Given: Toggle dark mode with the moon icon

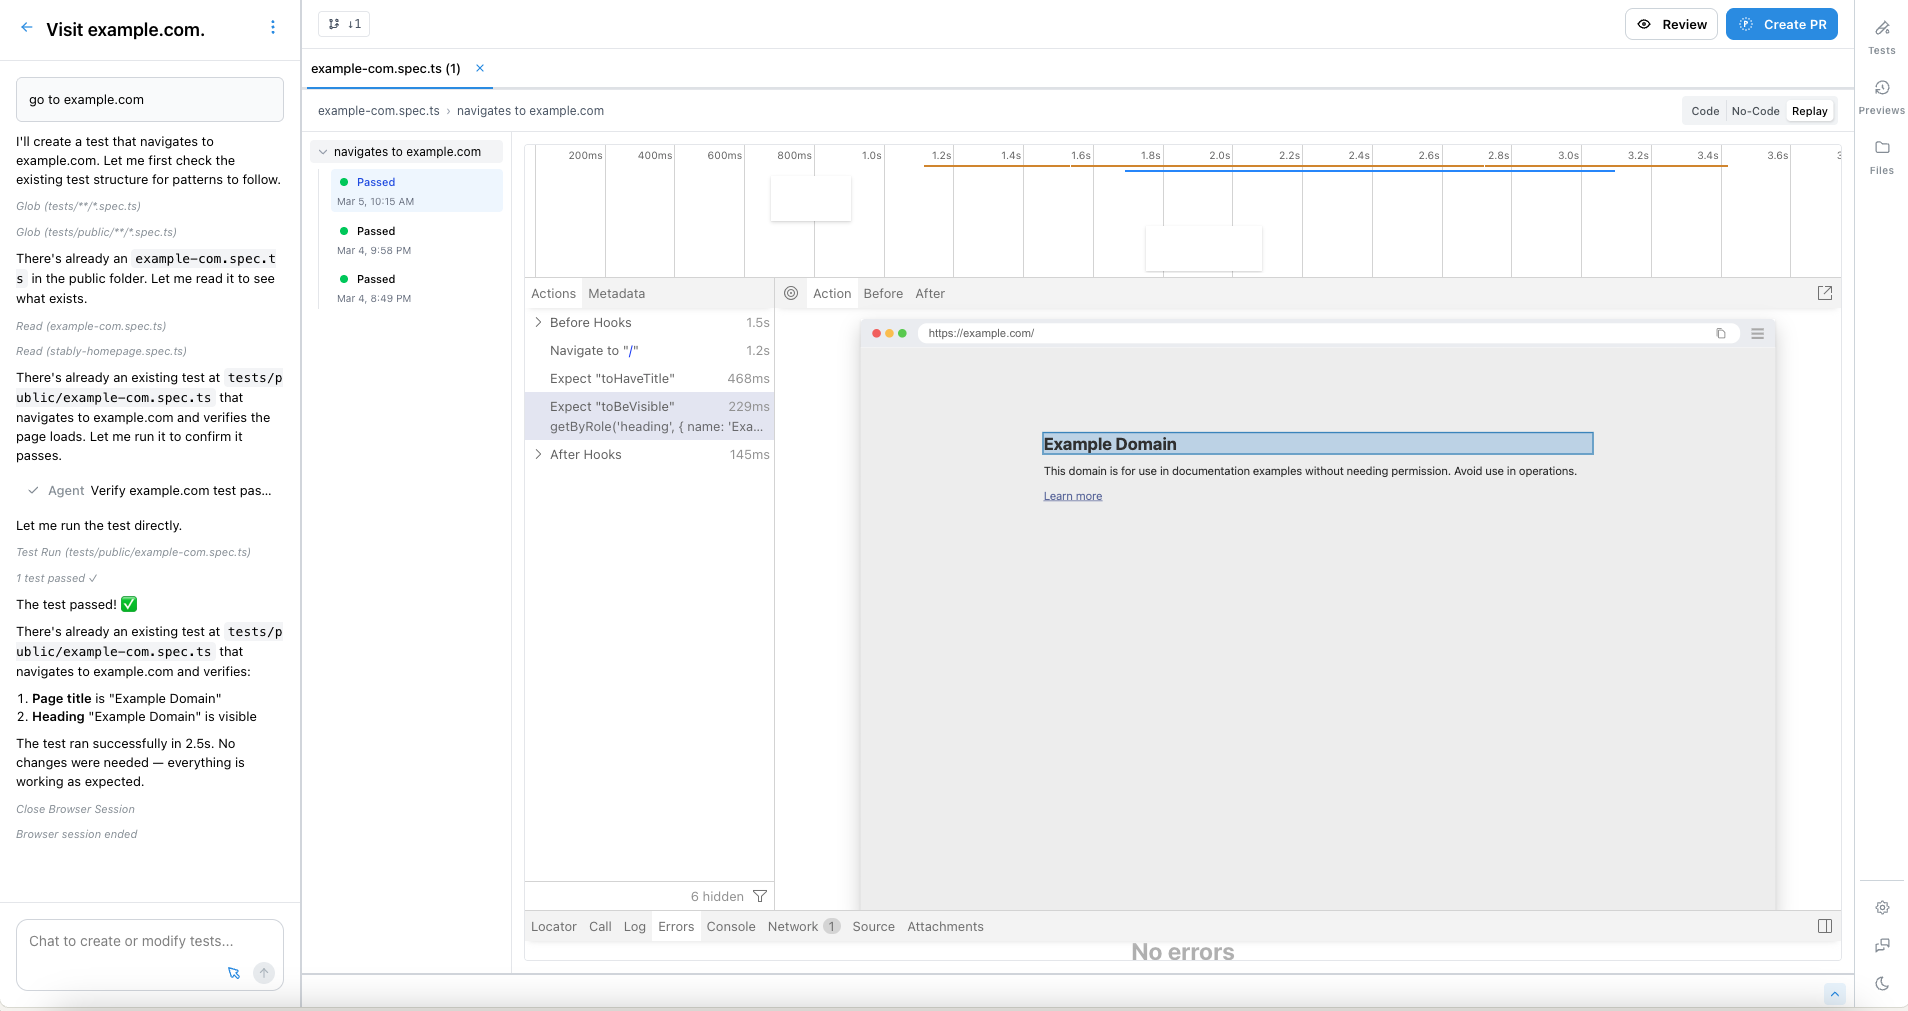Looking at the screenshot, I should (1882, 983).
